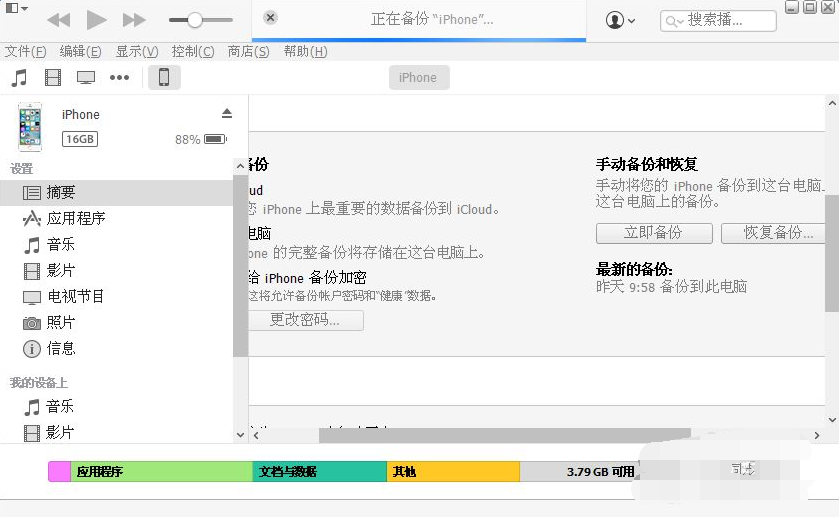Switch to the Movies library icon
Image resolution: width=839 pixels, height=517 pixels.
tap(52, 78)
